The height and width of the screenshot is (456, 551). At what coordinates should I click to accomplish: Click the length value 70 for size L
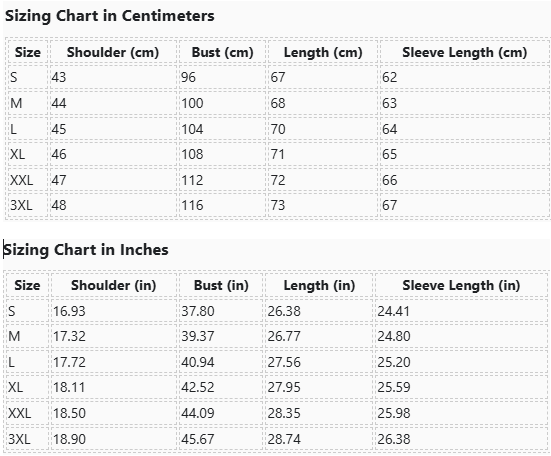click(x=323, y=129)
